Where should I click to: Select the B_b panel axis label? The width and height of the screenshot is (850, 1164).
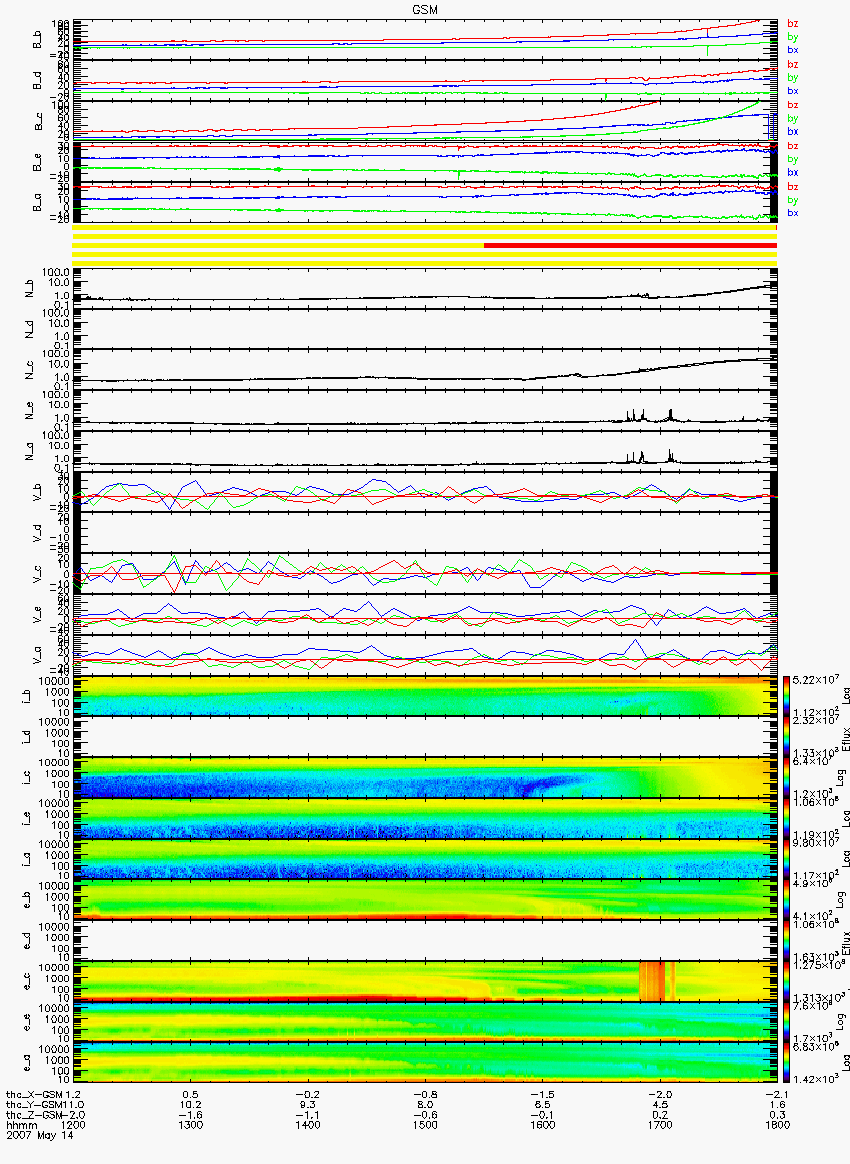37,40
